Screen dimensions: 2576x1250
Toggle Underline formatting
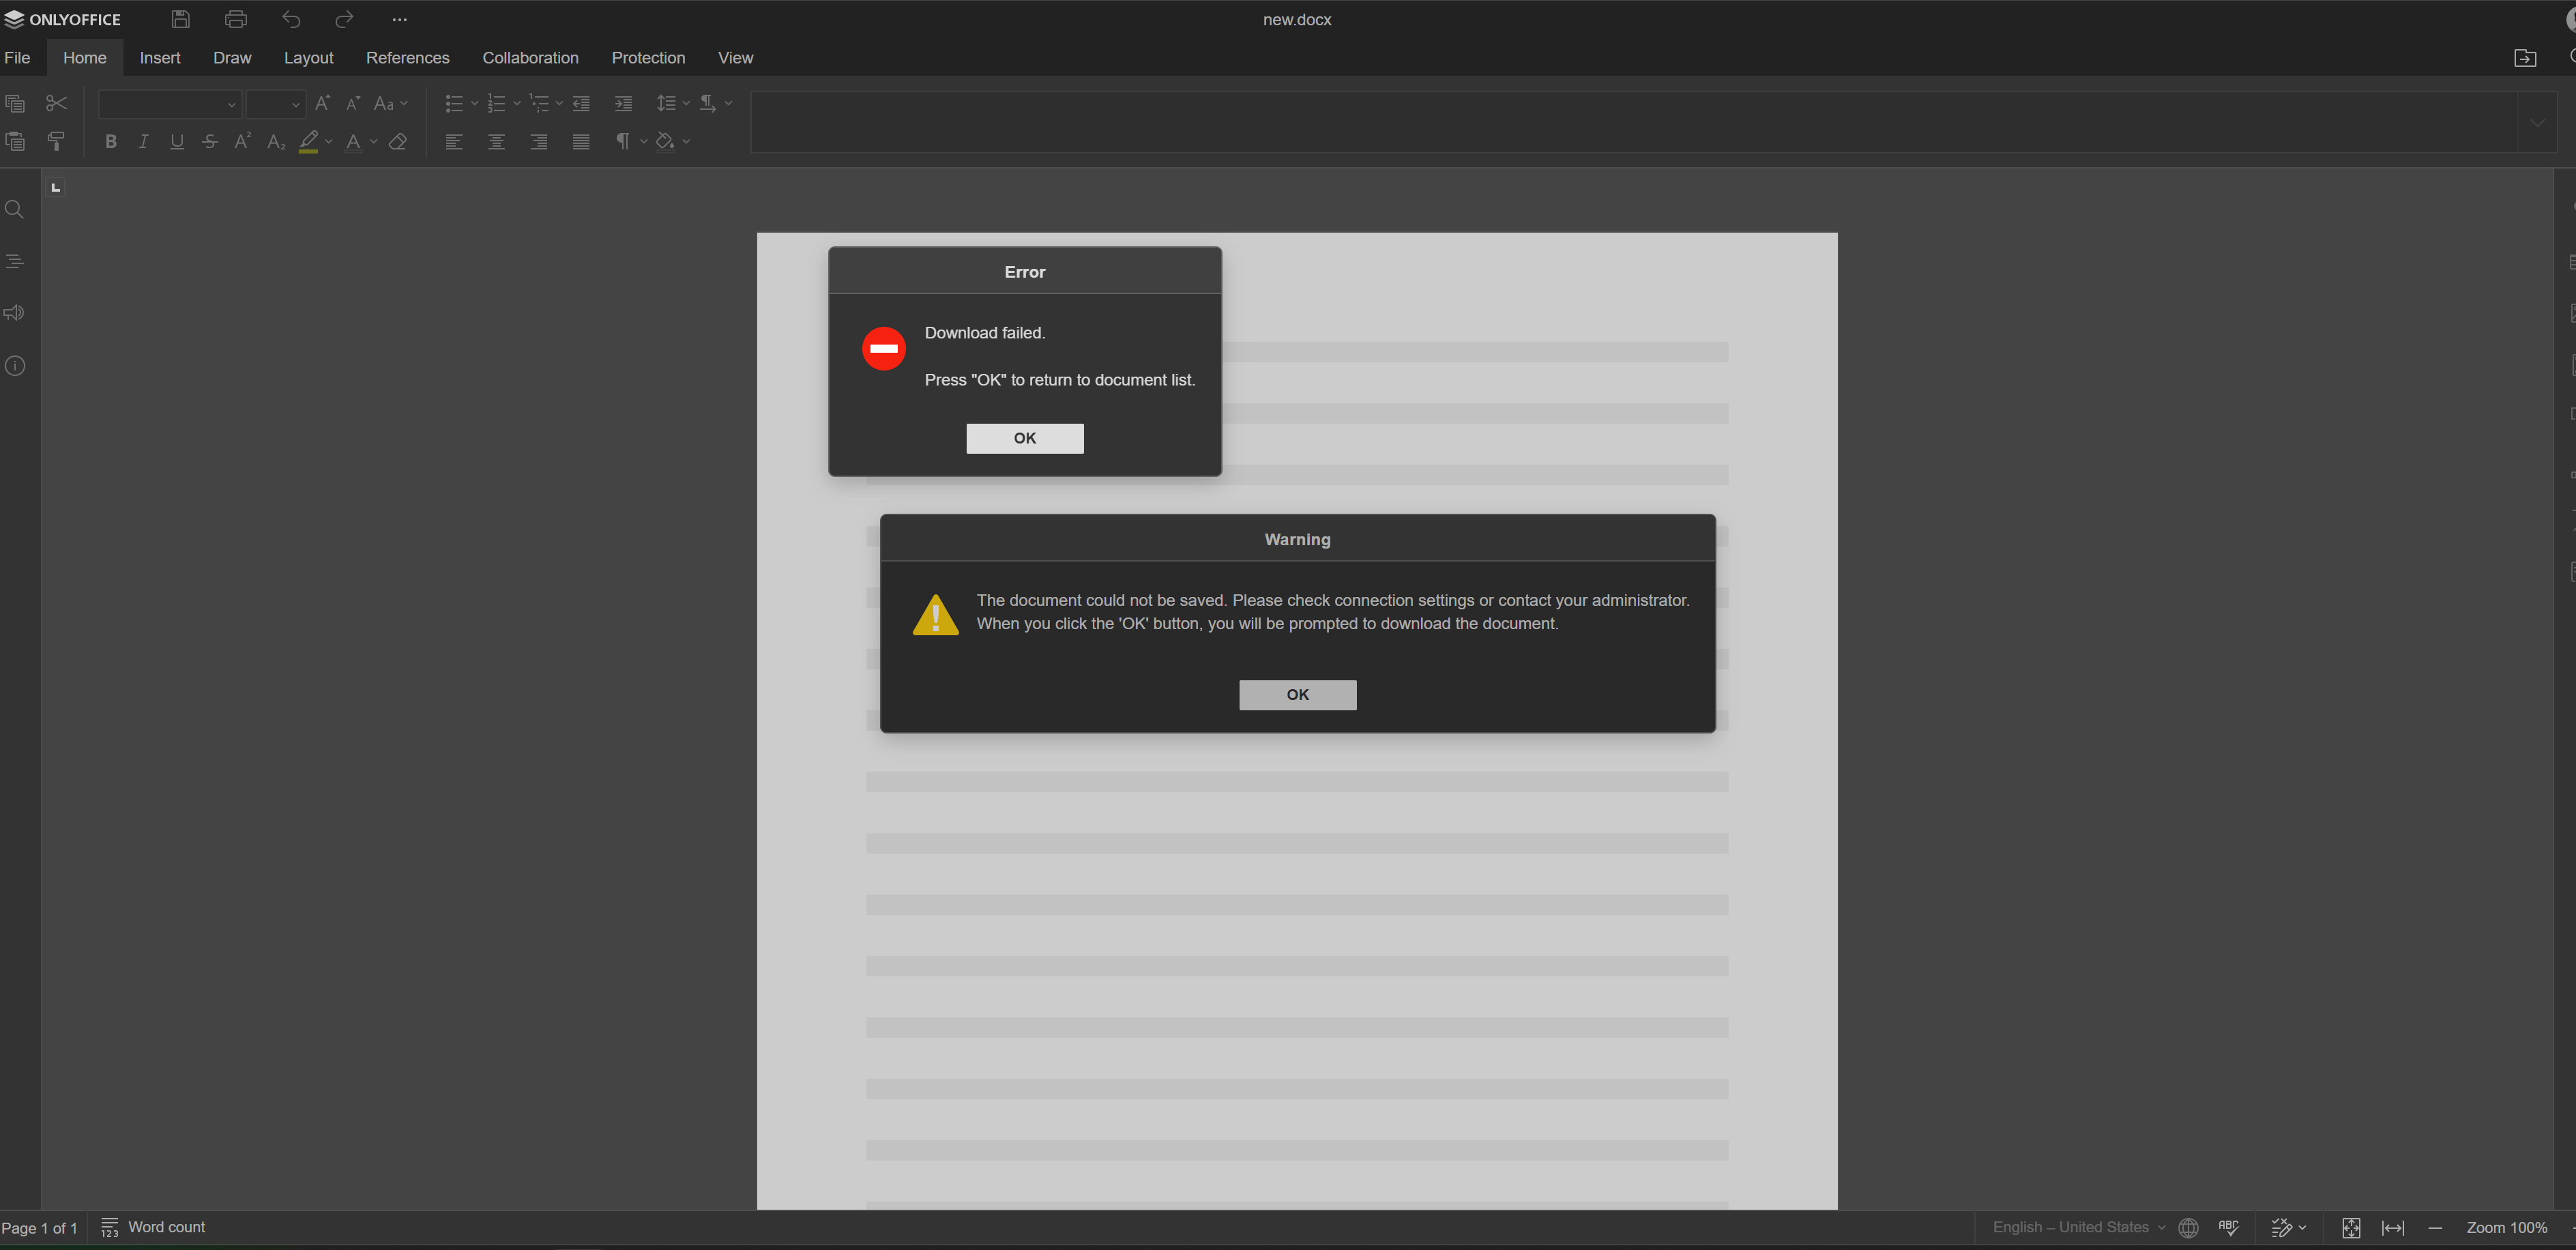click(177, 141)
